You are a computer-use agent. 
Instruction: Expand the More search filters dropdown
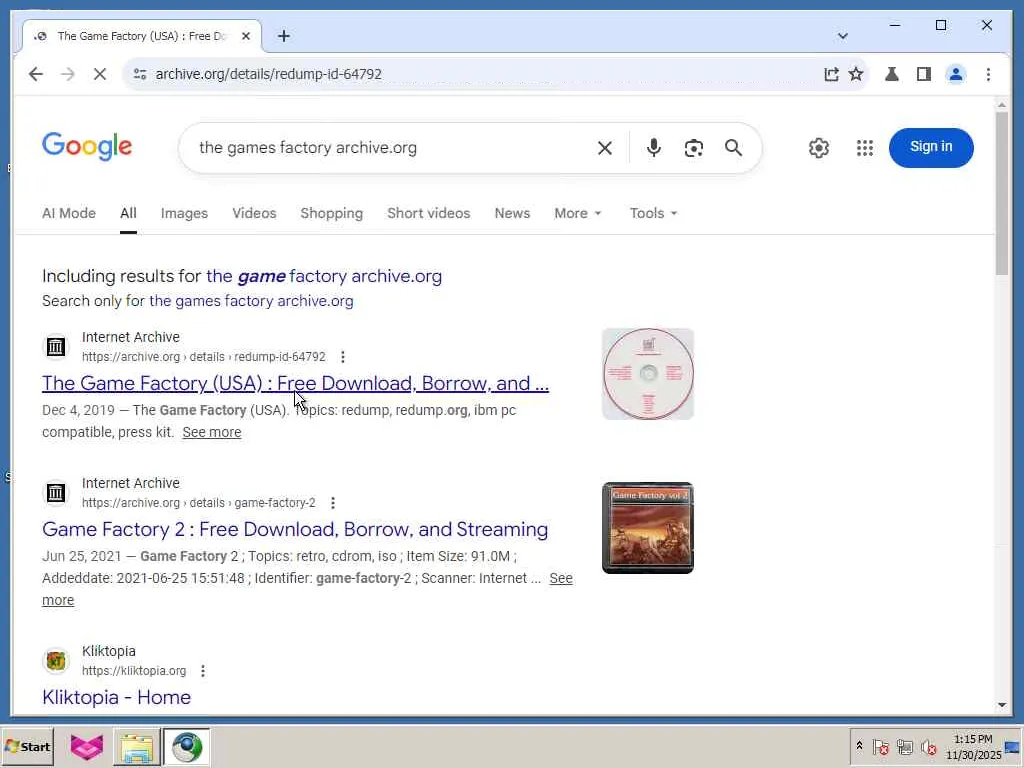578,214
